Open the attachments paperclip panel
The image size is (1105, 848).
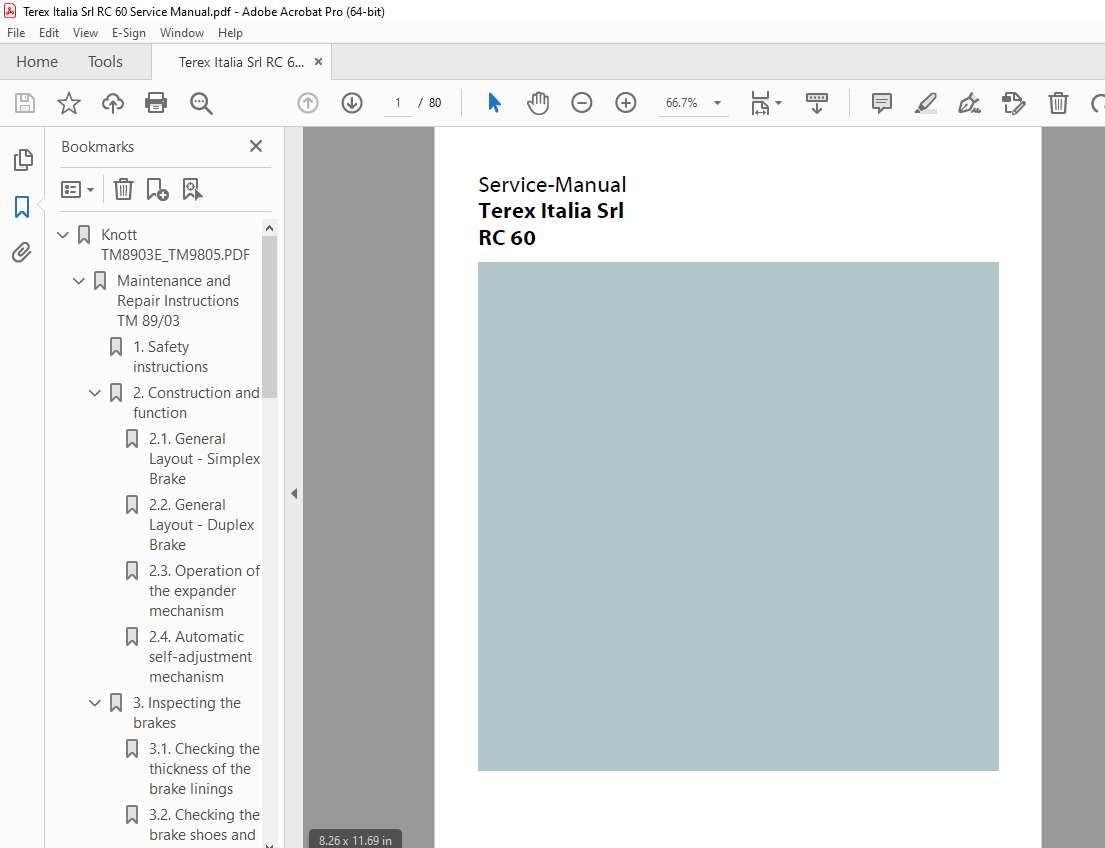(x=22, y=252)
